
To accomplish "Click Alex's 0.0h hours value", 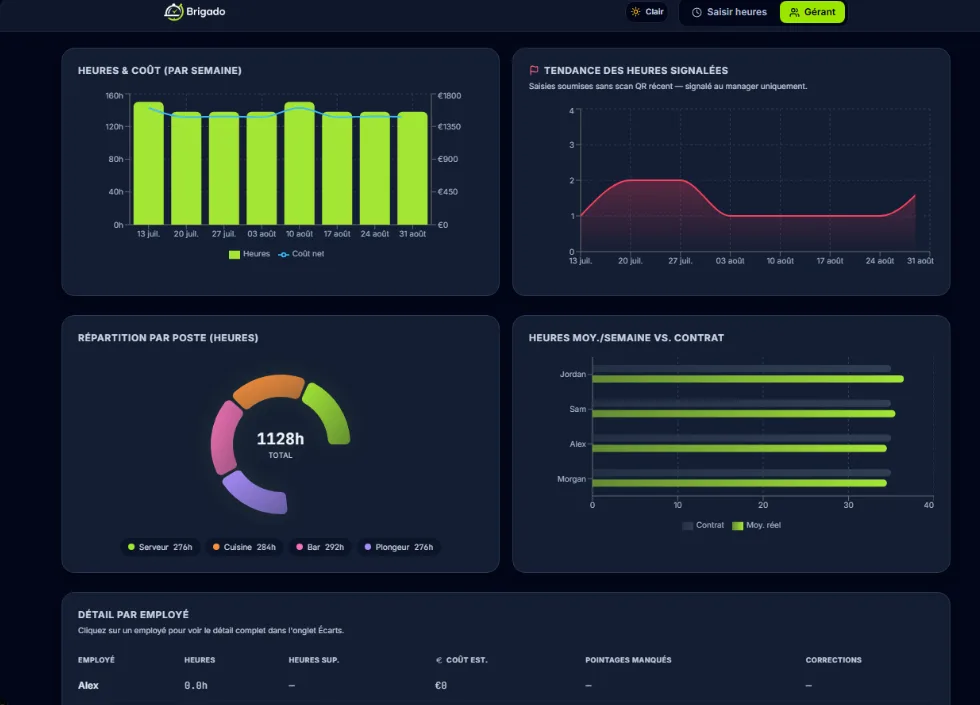I will (x=196, y=686).
